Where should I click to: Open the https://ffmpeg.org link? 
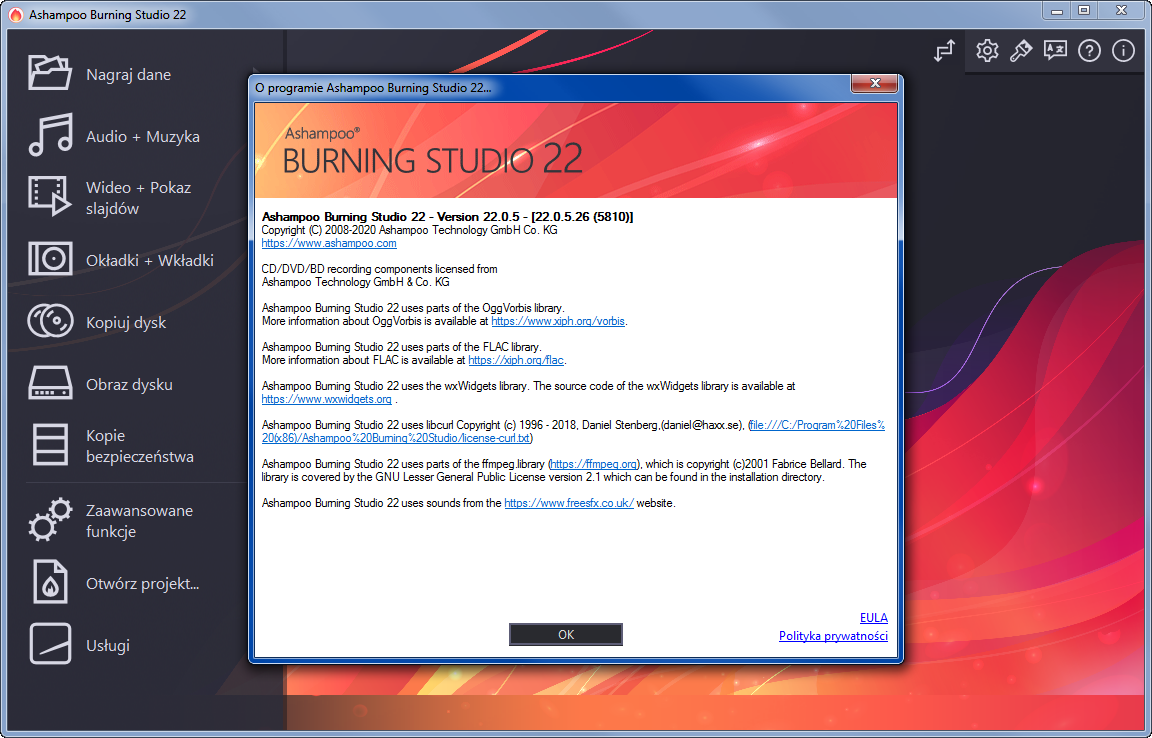tap(594, 464)
